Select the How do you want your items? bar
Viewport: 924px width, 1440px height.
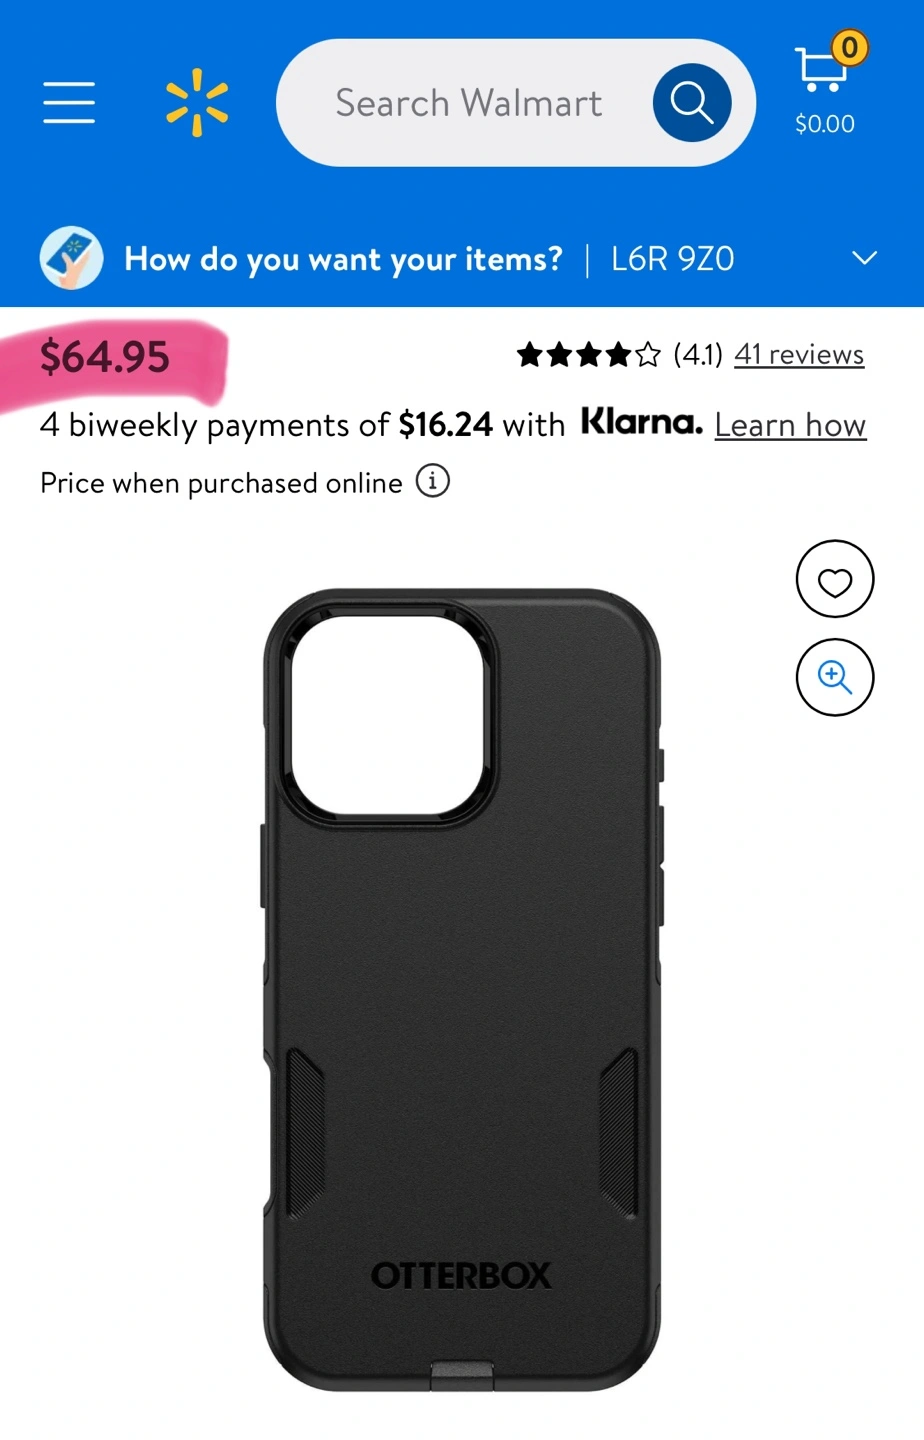[x=462, y=259]
